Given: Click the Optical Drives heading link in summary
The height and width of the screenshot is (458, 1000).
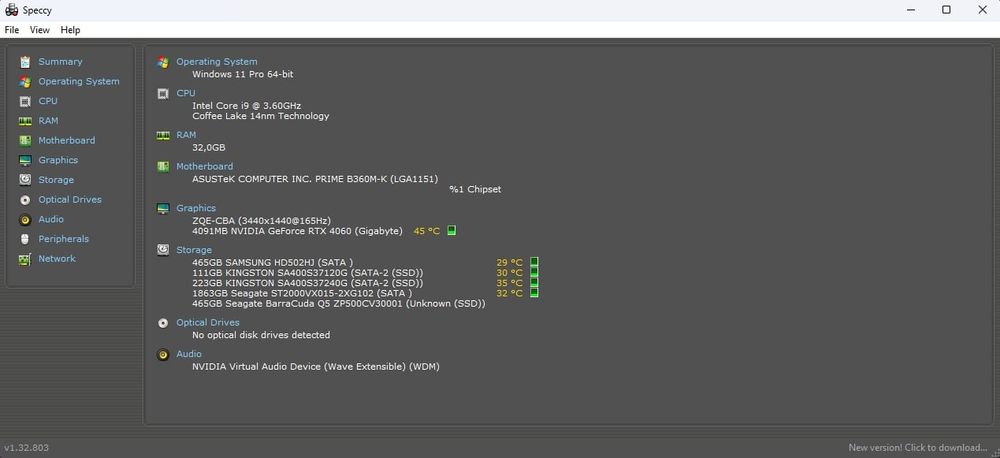Looking at the screenshot, I should 208,323.
